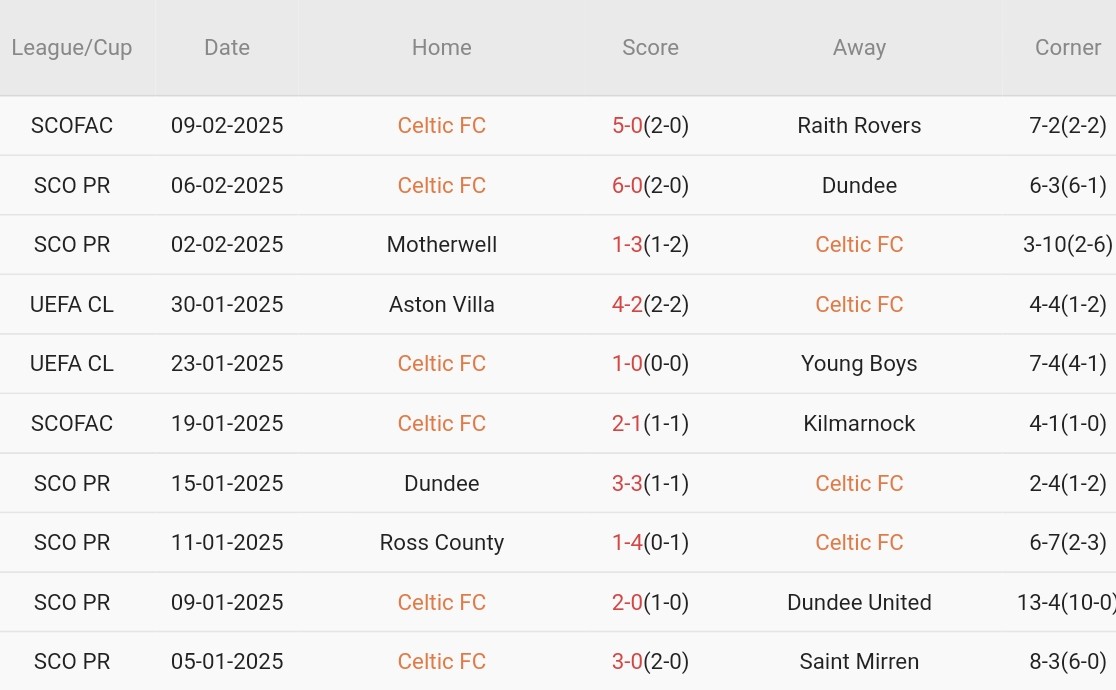This screenshot has height=690, width=1116.
Task: Click the 6-0(2-0) score against Dundee
Action: [651, 185]
